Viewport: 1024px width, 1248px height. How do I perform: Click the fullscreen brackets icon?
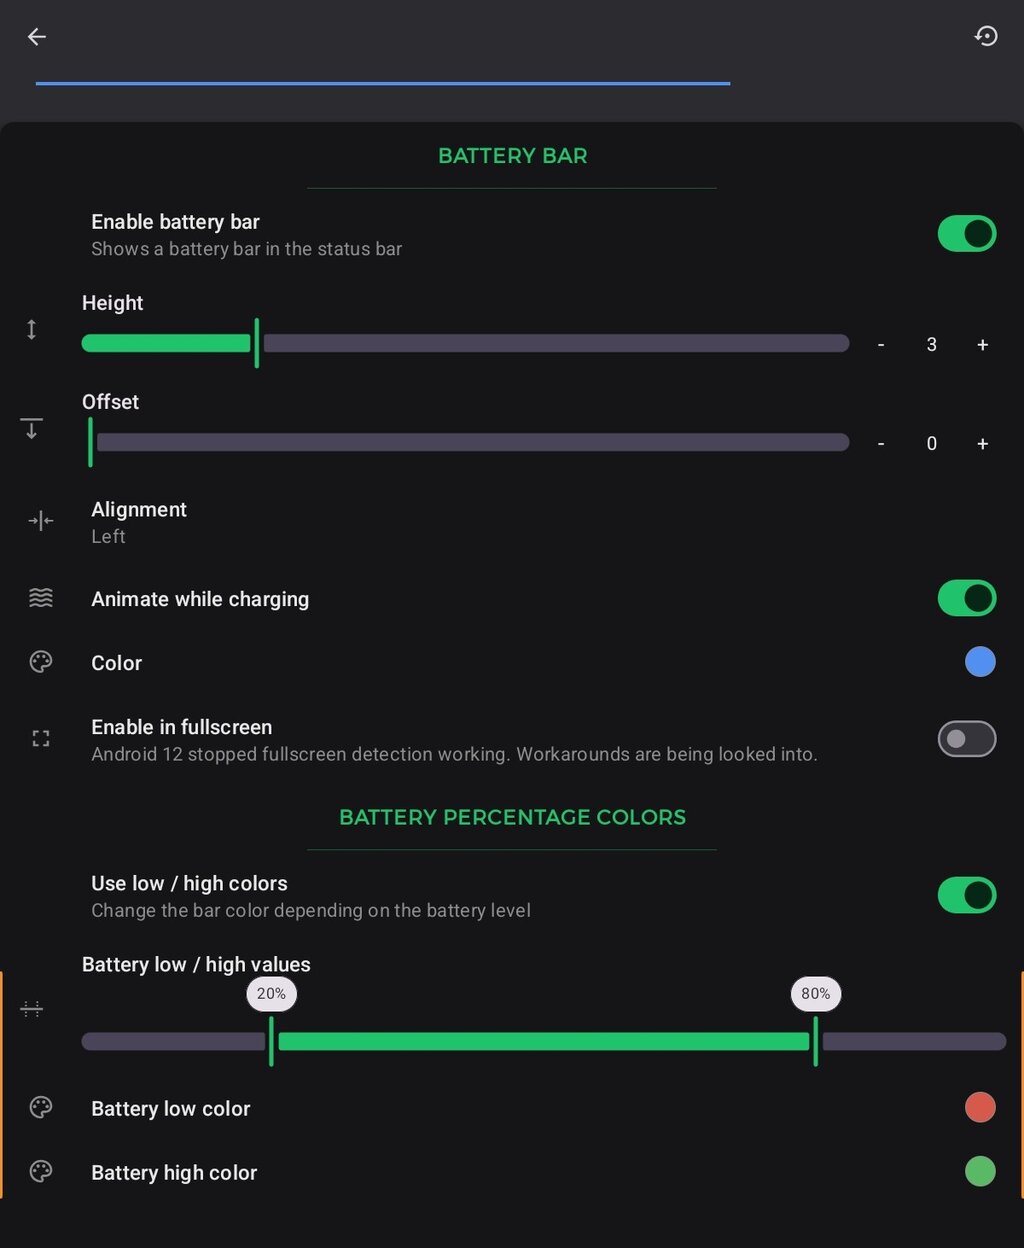[41, 739]
